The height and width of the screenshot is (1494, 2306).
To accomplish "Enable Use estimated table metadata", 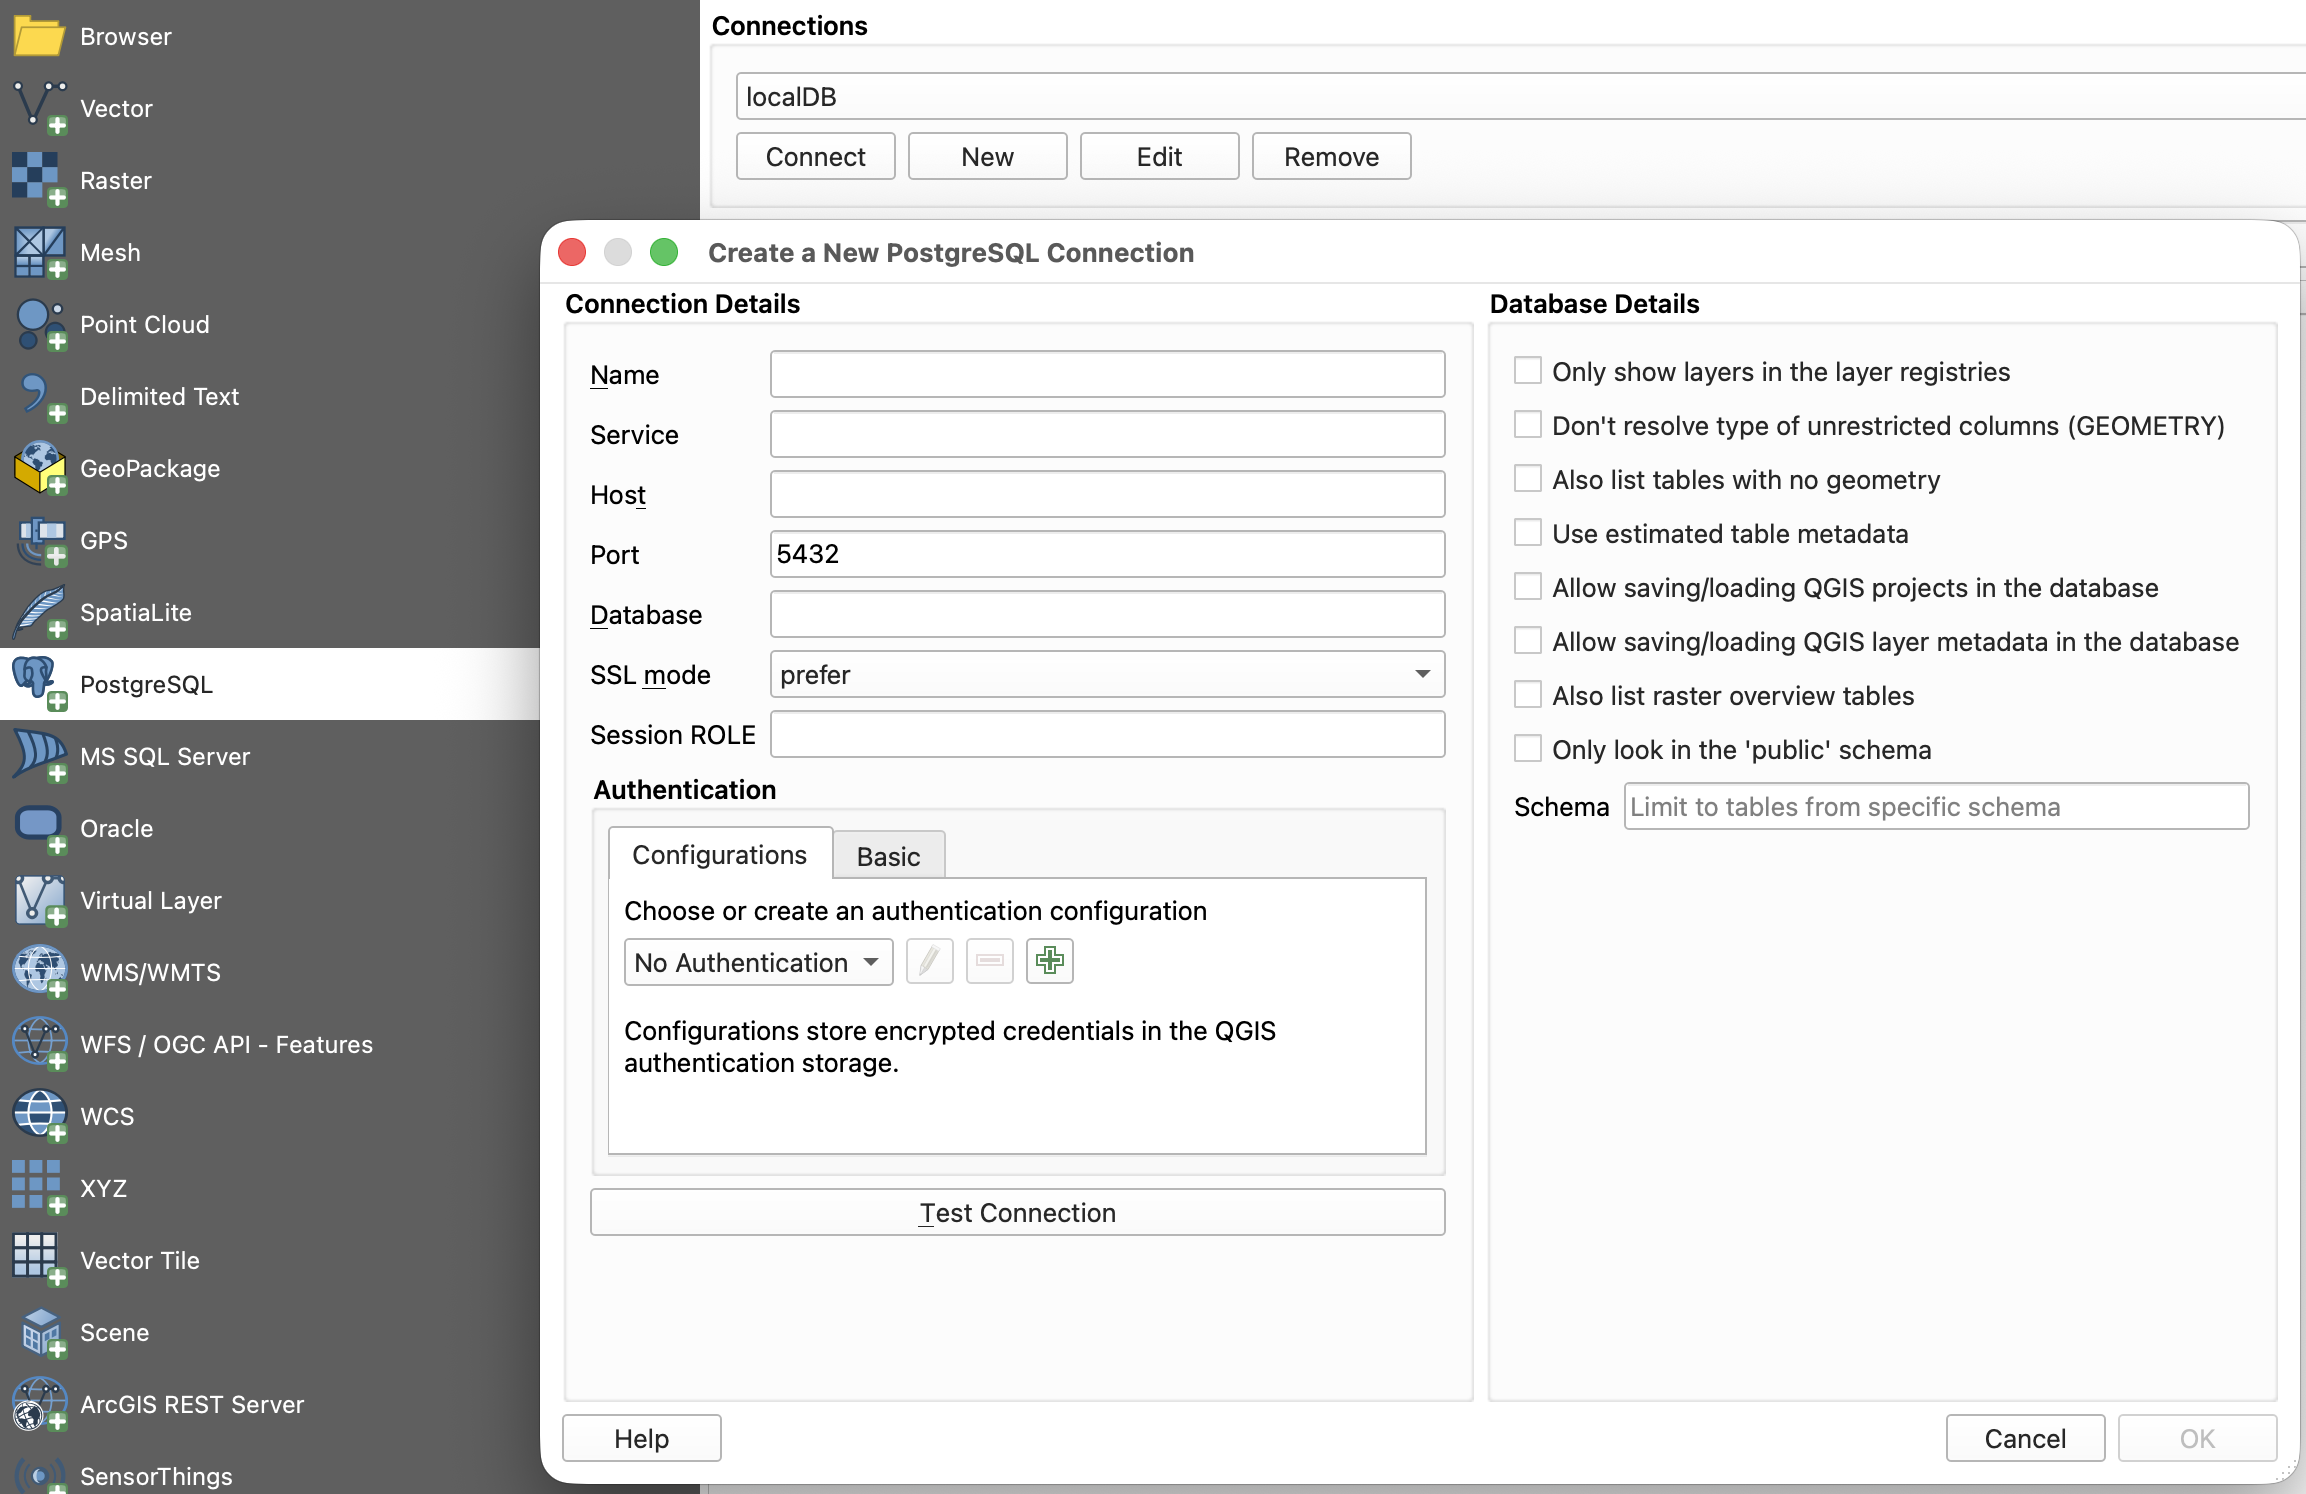I will click(x=1527, y=533).
